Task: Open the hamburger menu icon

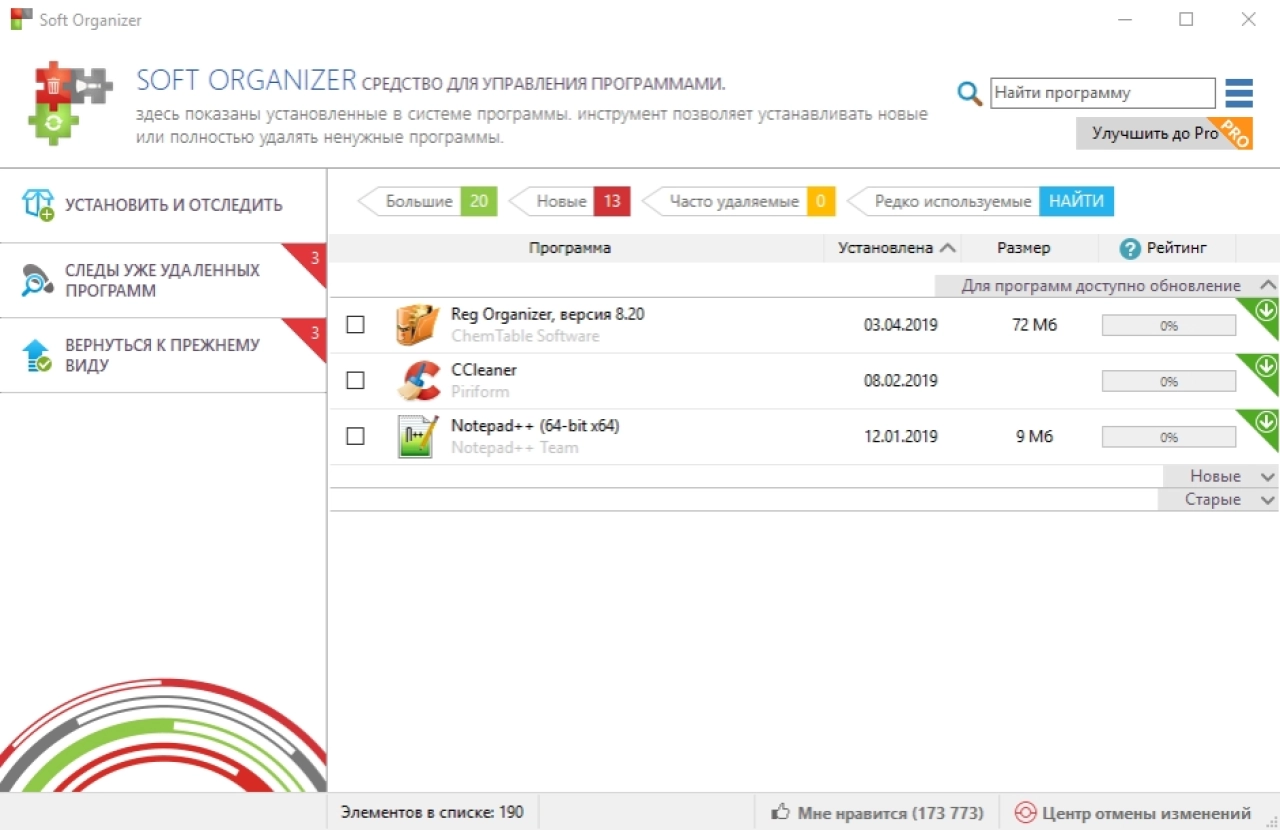Action: pyautogui.click(x=1239, y=93)
